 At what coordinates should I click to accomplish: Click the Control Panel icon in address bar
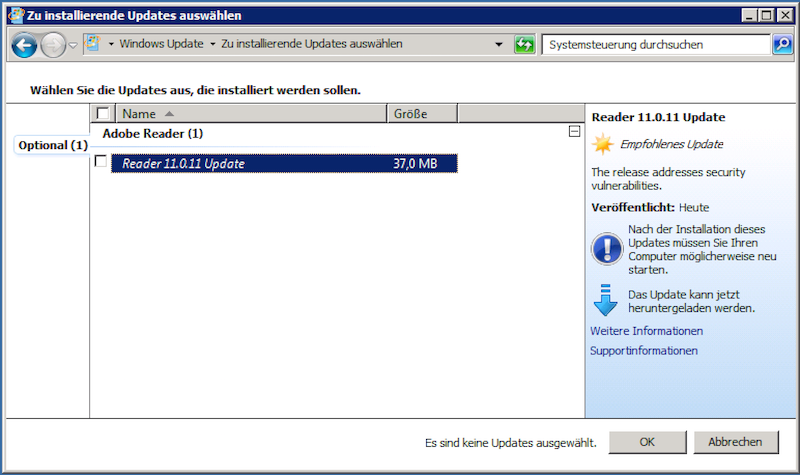(x=92, y=43)
